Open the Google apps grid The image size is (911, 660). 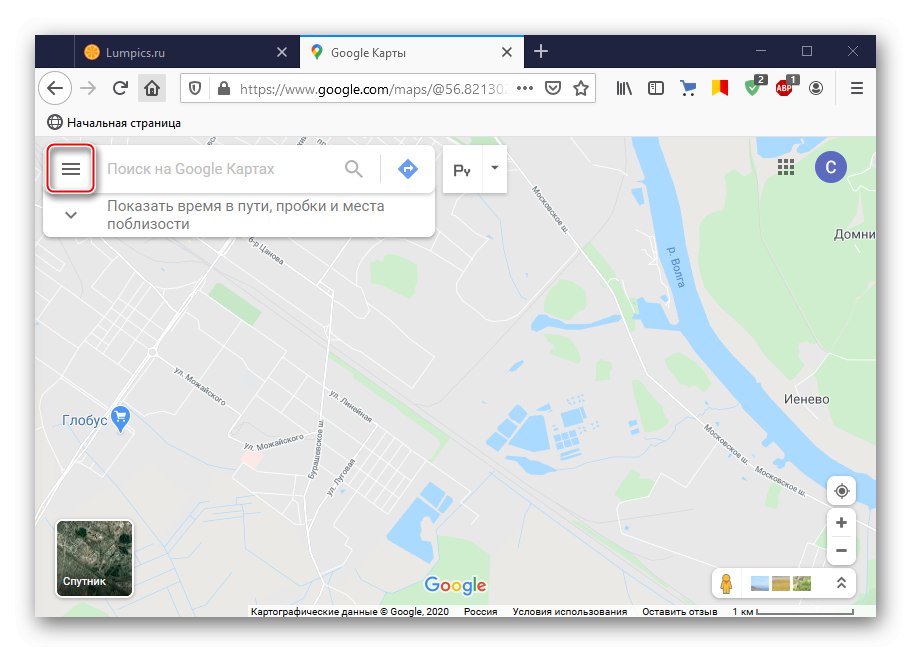788,167
